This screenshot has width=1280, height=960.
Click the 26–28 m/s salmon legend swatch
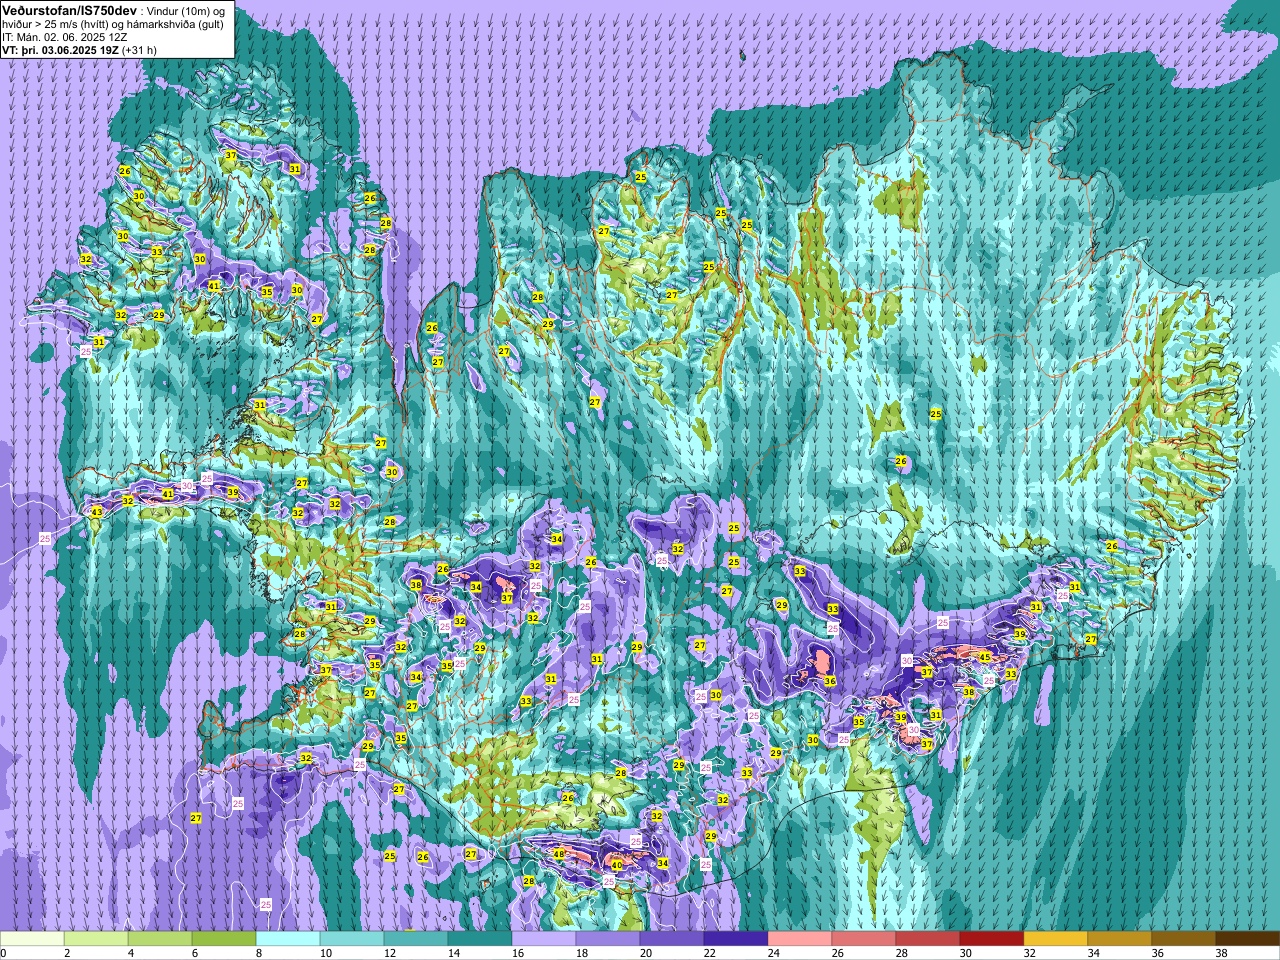click(x=864, y=939)
